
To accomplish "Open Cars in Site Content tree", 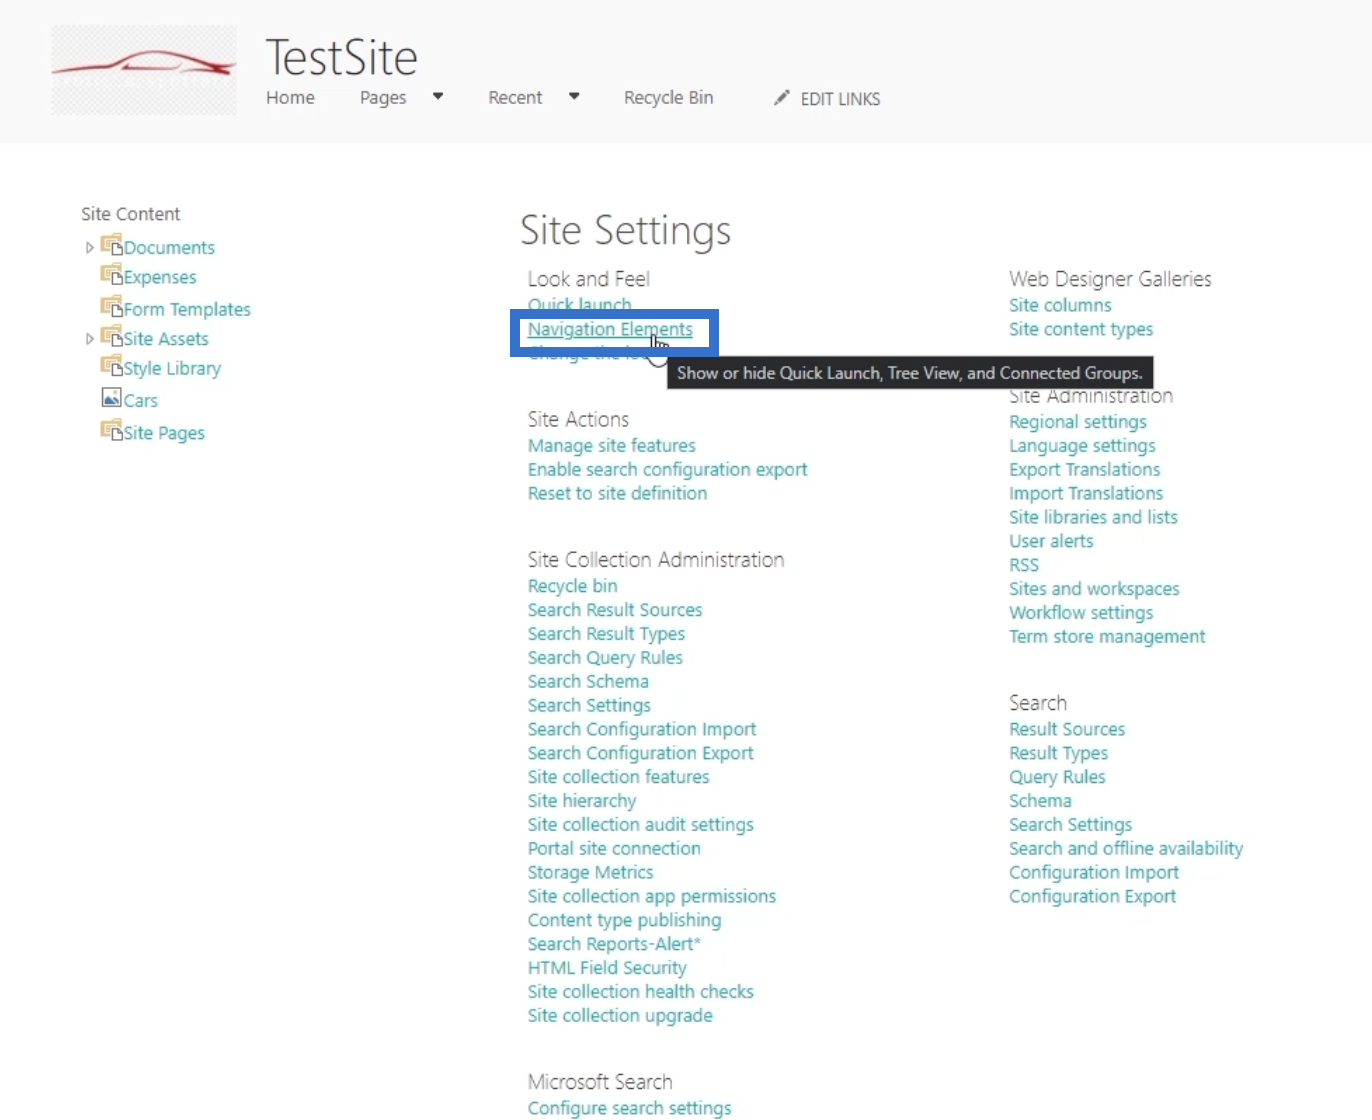I will 141,400.
